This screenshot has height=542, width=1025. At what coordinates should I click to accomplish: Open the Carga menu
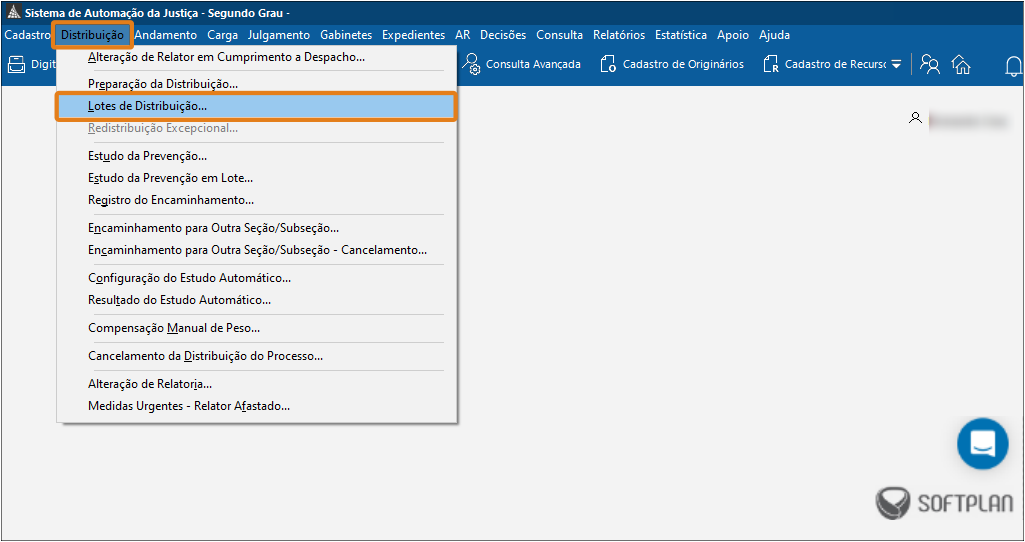(x=222, y=35)
